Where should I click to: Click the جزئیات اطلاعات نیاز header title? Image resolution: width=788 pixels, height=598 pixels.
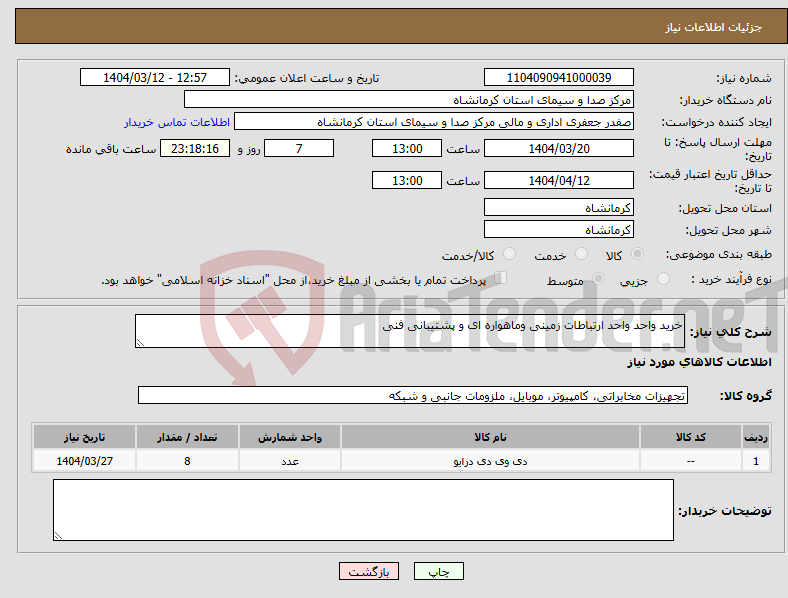pos(714,27)
